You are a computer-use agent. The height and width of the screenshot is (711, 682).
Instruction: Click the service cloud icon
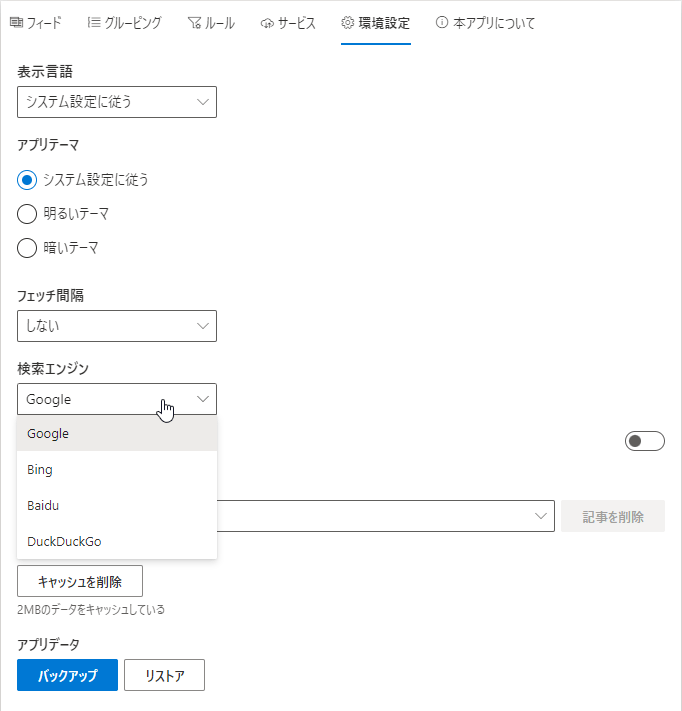(267, 23)
